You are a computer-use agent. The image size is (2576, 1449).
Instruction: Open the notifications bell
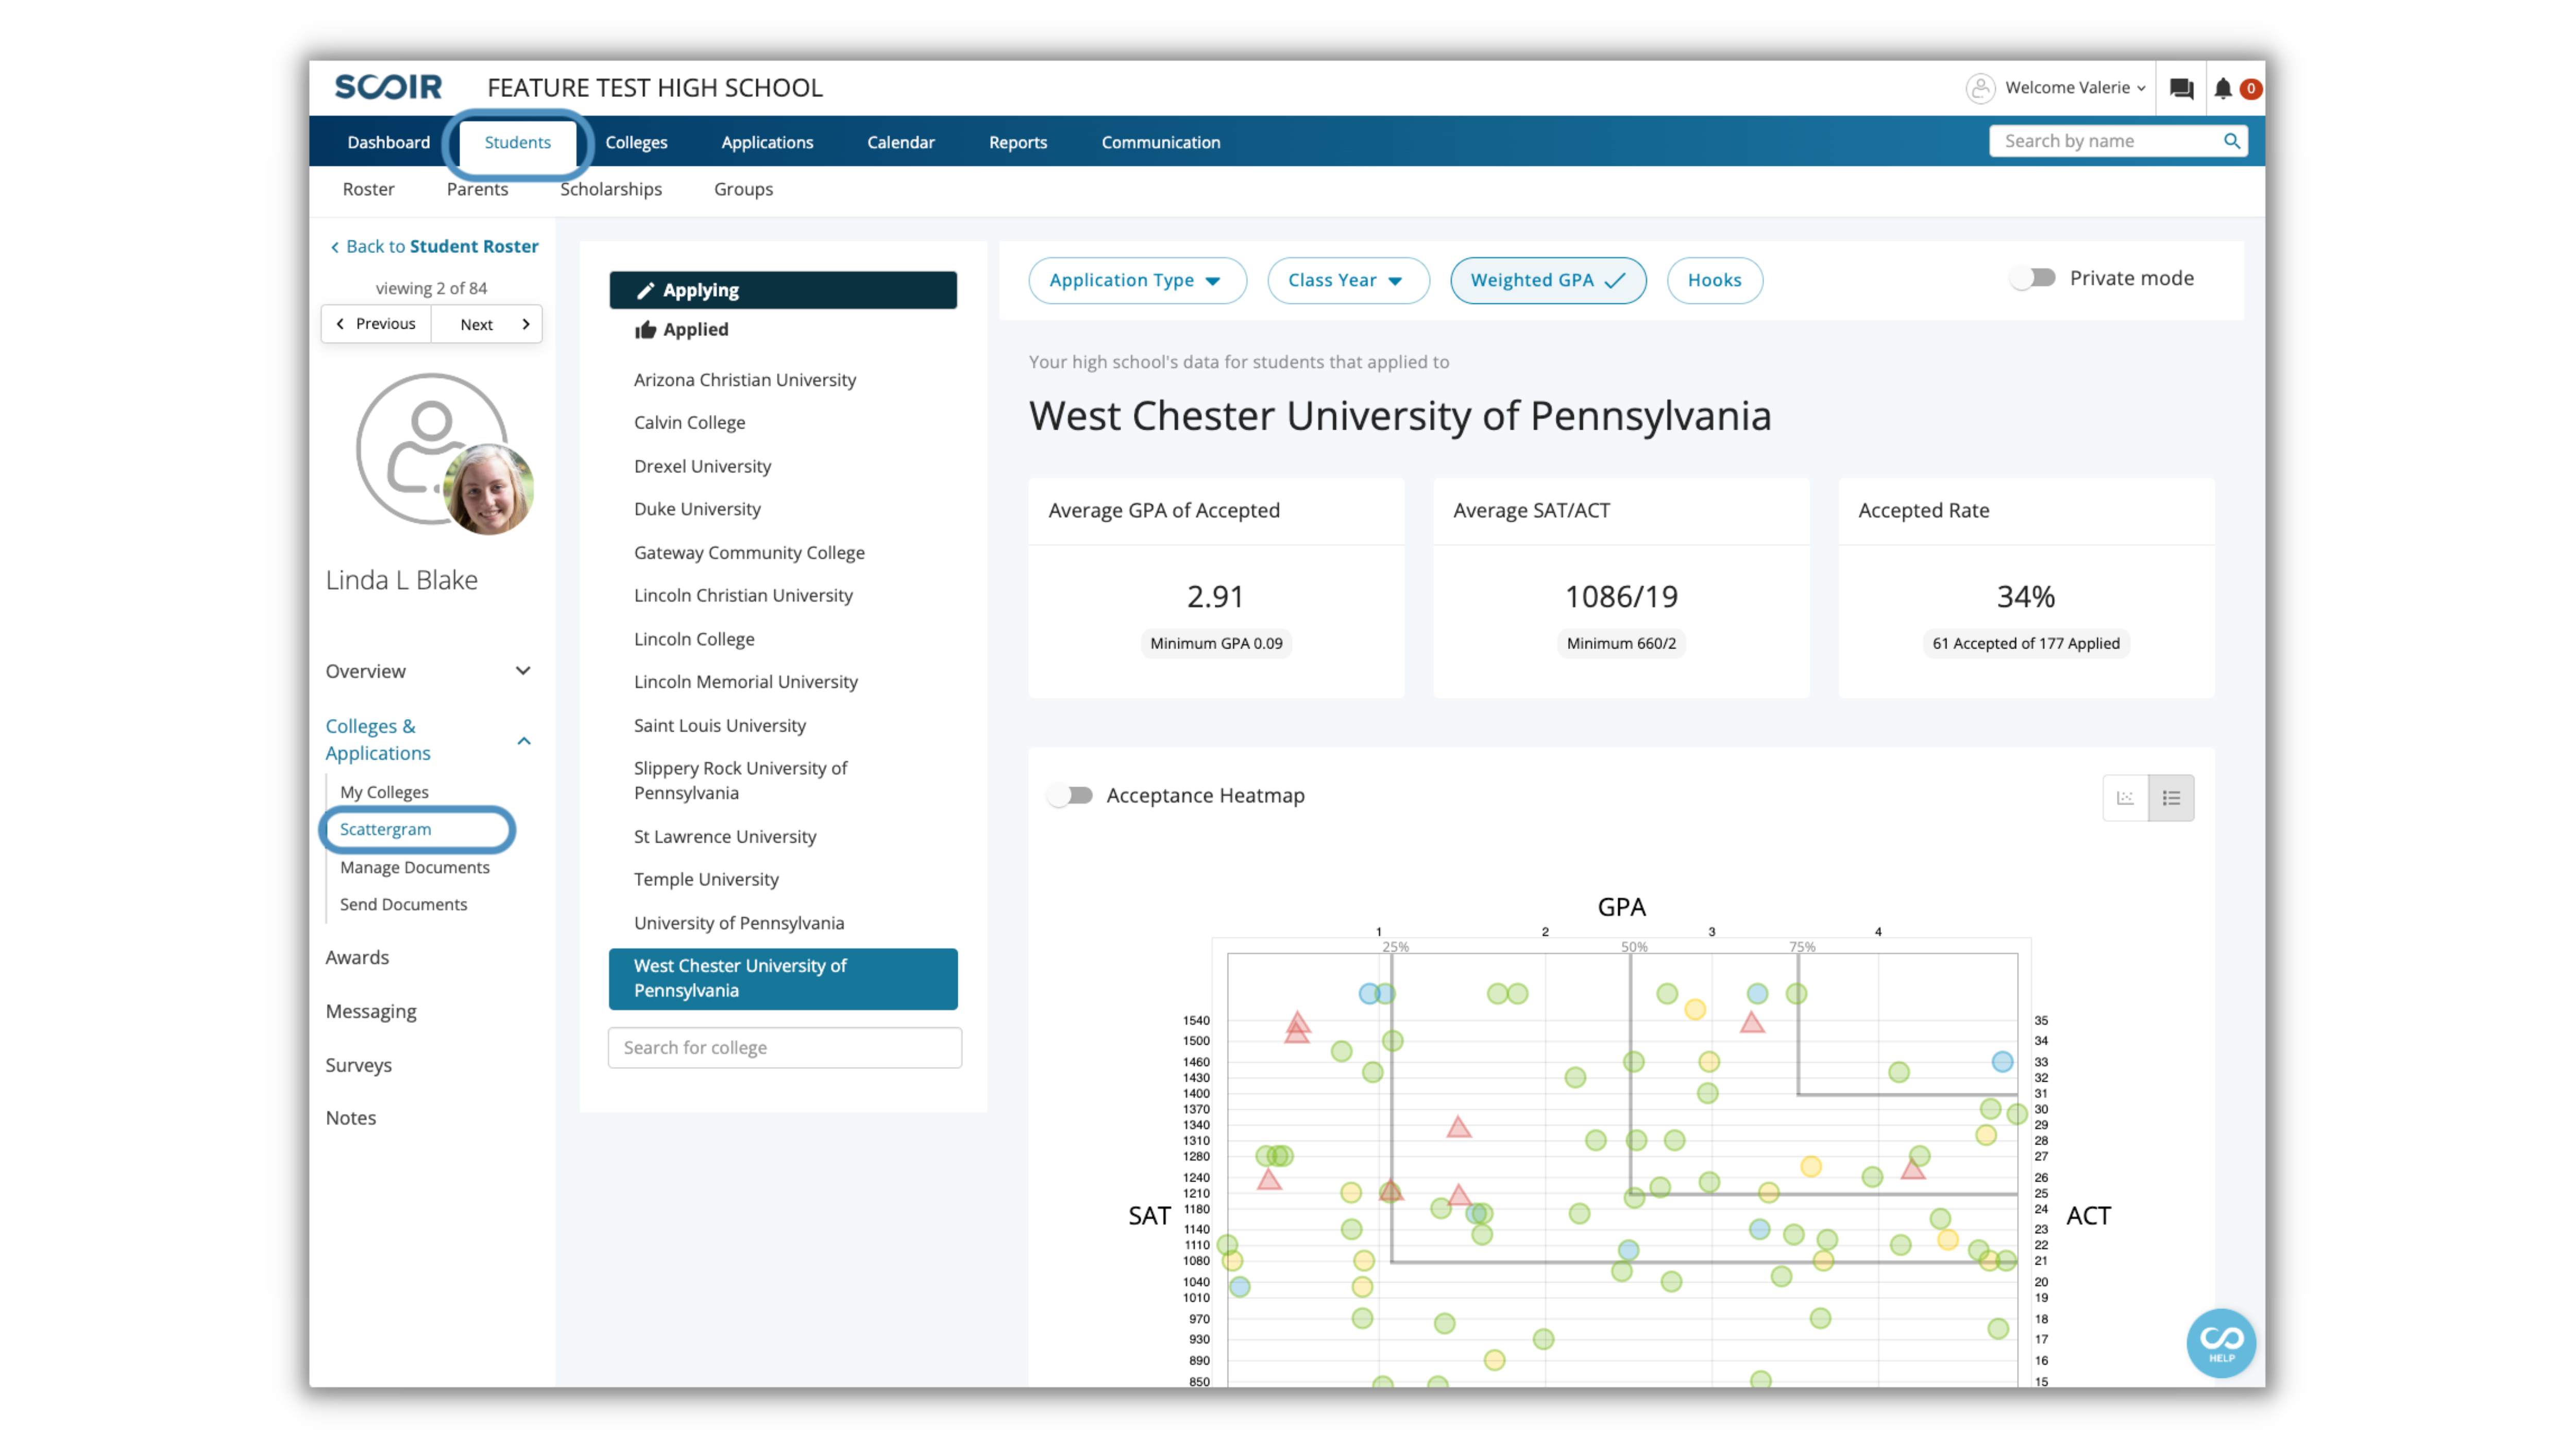[2222, 88]
